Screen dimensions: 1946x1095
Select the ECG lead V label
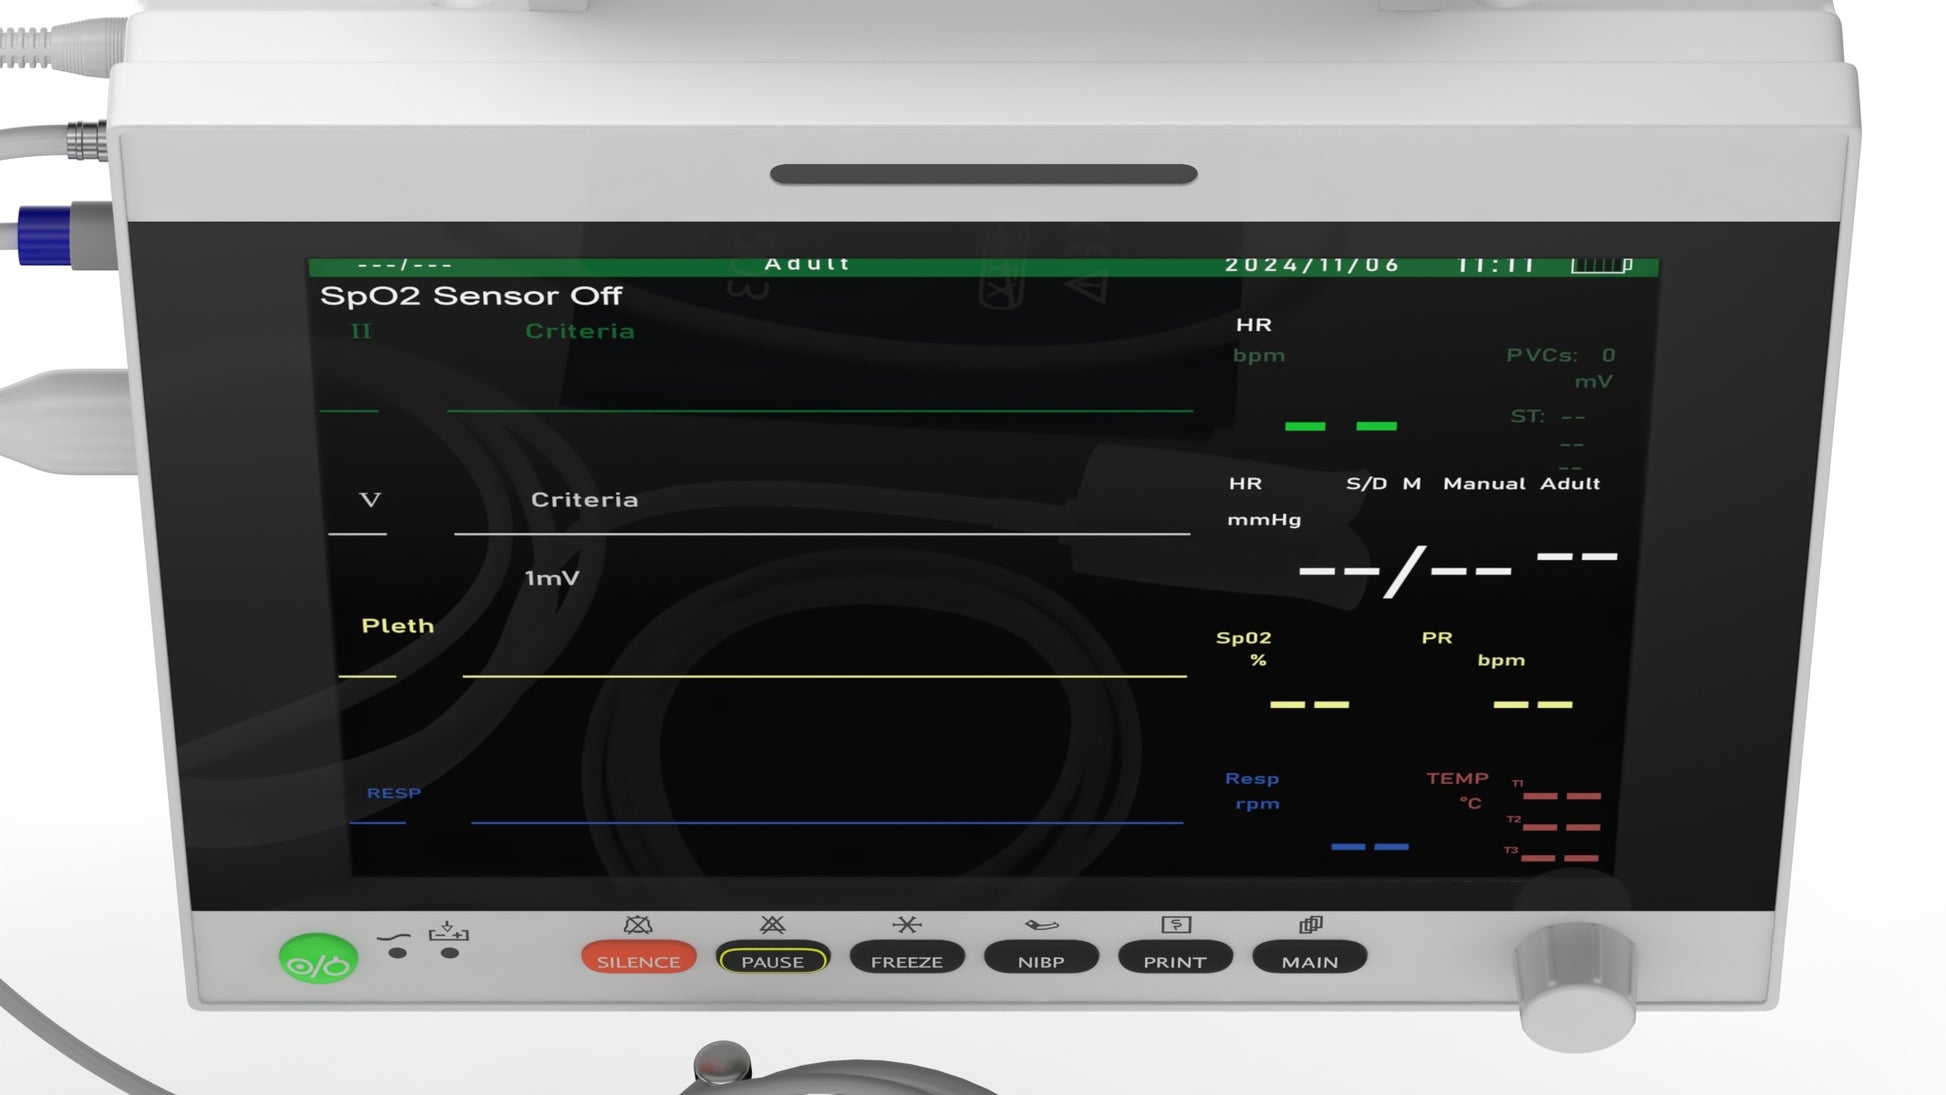(x=370, y=499)
